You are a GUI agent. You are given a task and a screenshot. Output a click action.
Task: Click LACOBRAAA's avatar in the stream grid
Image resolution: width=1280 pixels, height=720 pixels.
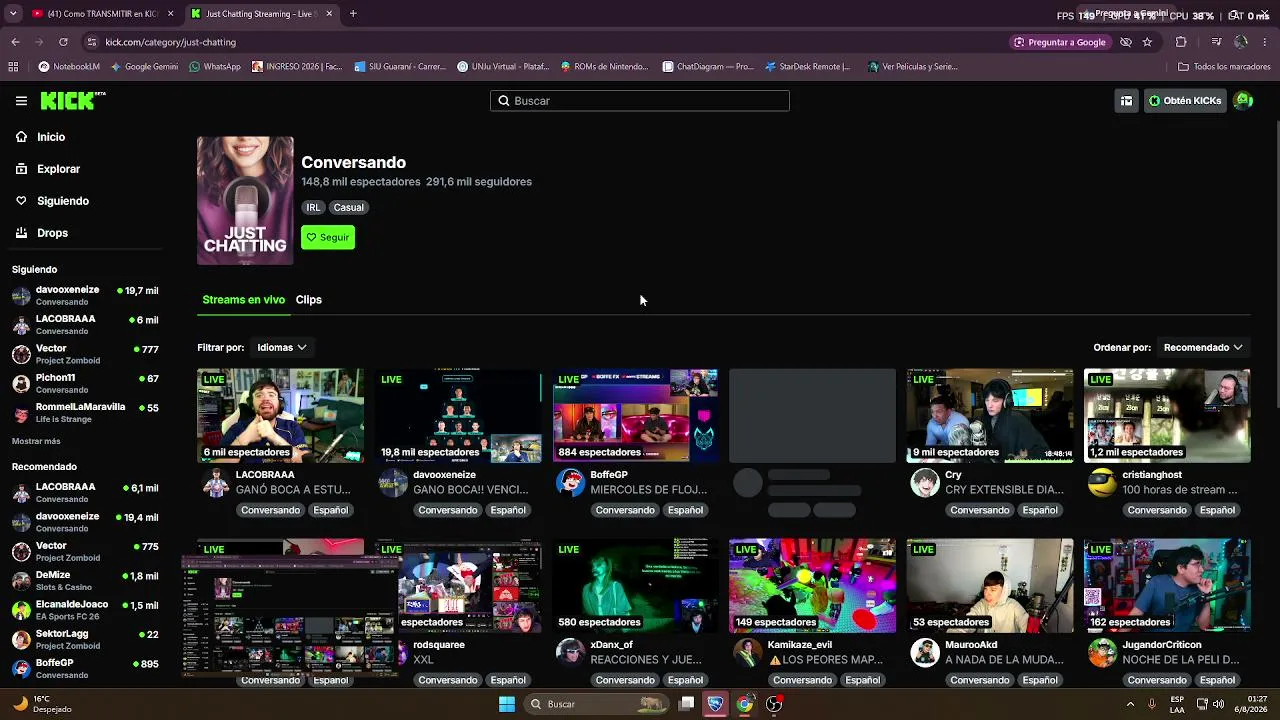(215, 483)
